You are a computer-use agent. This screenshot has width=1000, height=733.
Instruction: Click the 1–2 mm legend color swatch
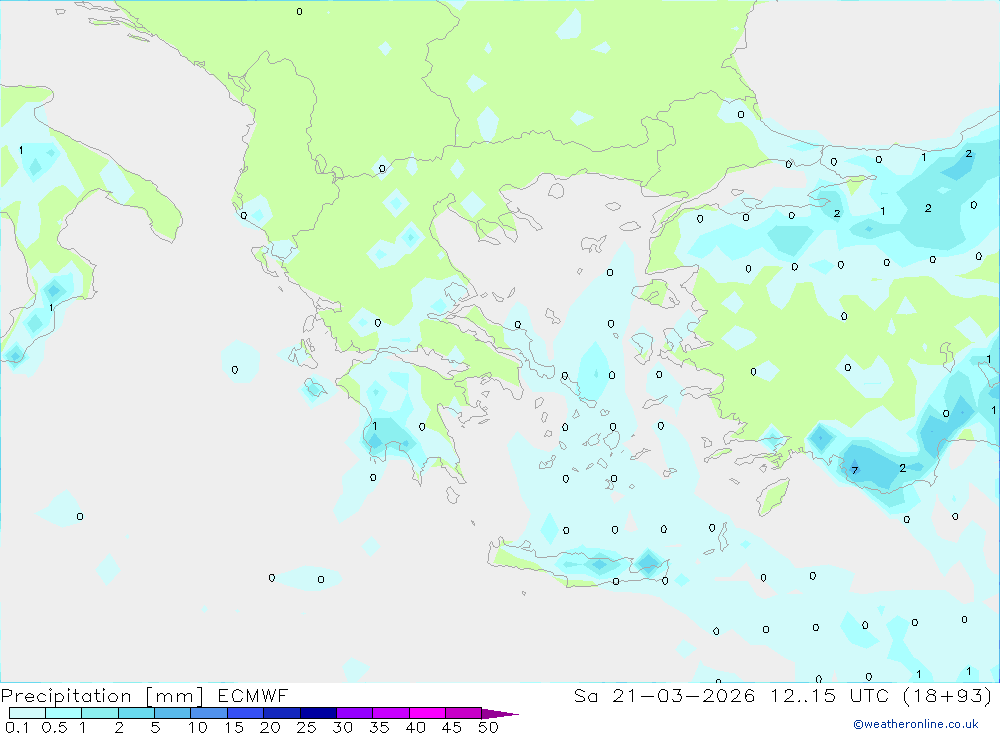pyautogui.click(x=99, y=713)
